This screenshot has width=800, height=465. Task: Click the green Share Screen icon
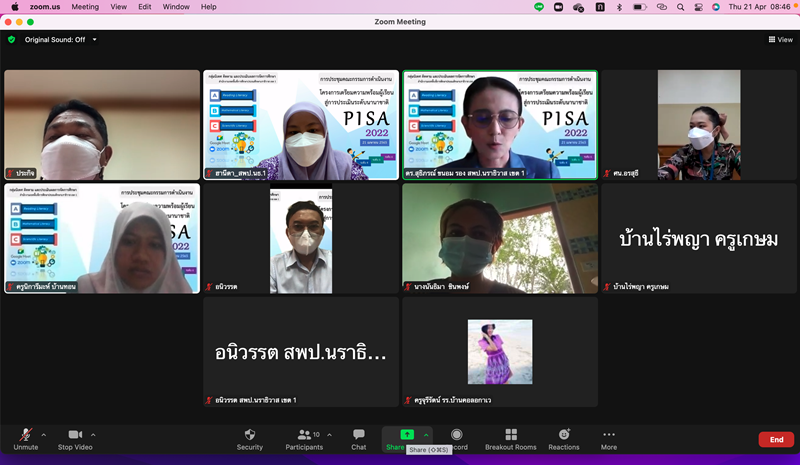click(x=407, y=434)
